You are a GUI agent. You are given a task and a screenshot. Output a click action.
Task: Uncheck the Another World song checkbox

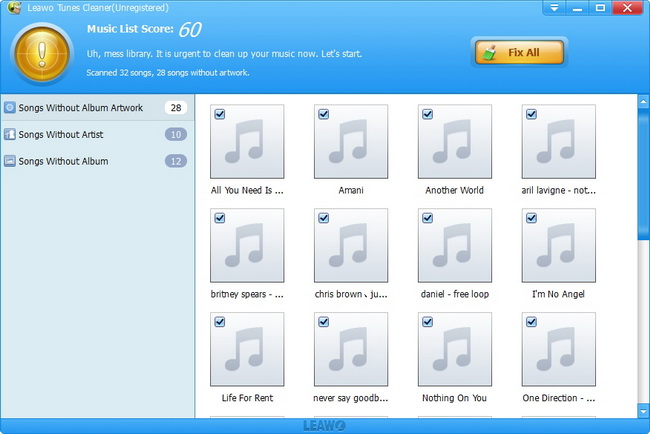coord(427,114)
